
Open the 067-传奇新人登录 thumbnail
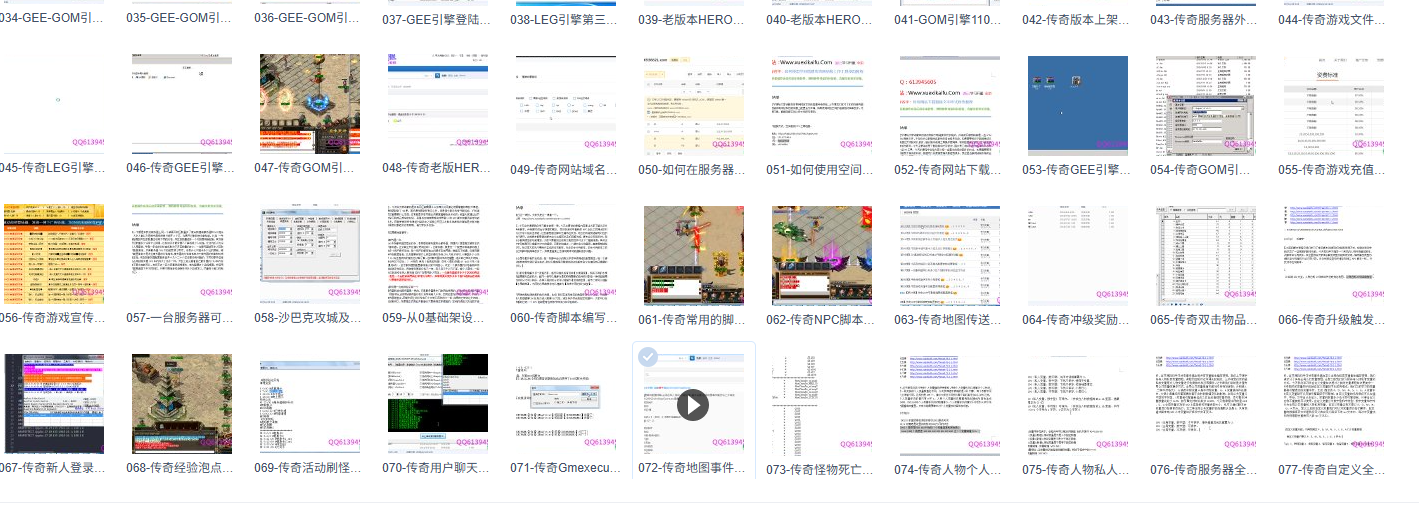point(54,404)
